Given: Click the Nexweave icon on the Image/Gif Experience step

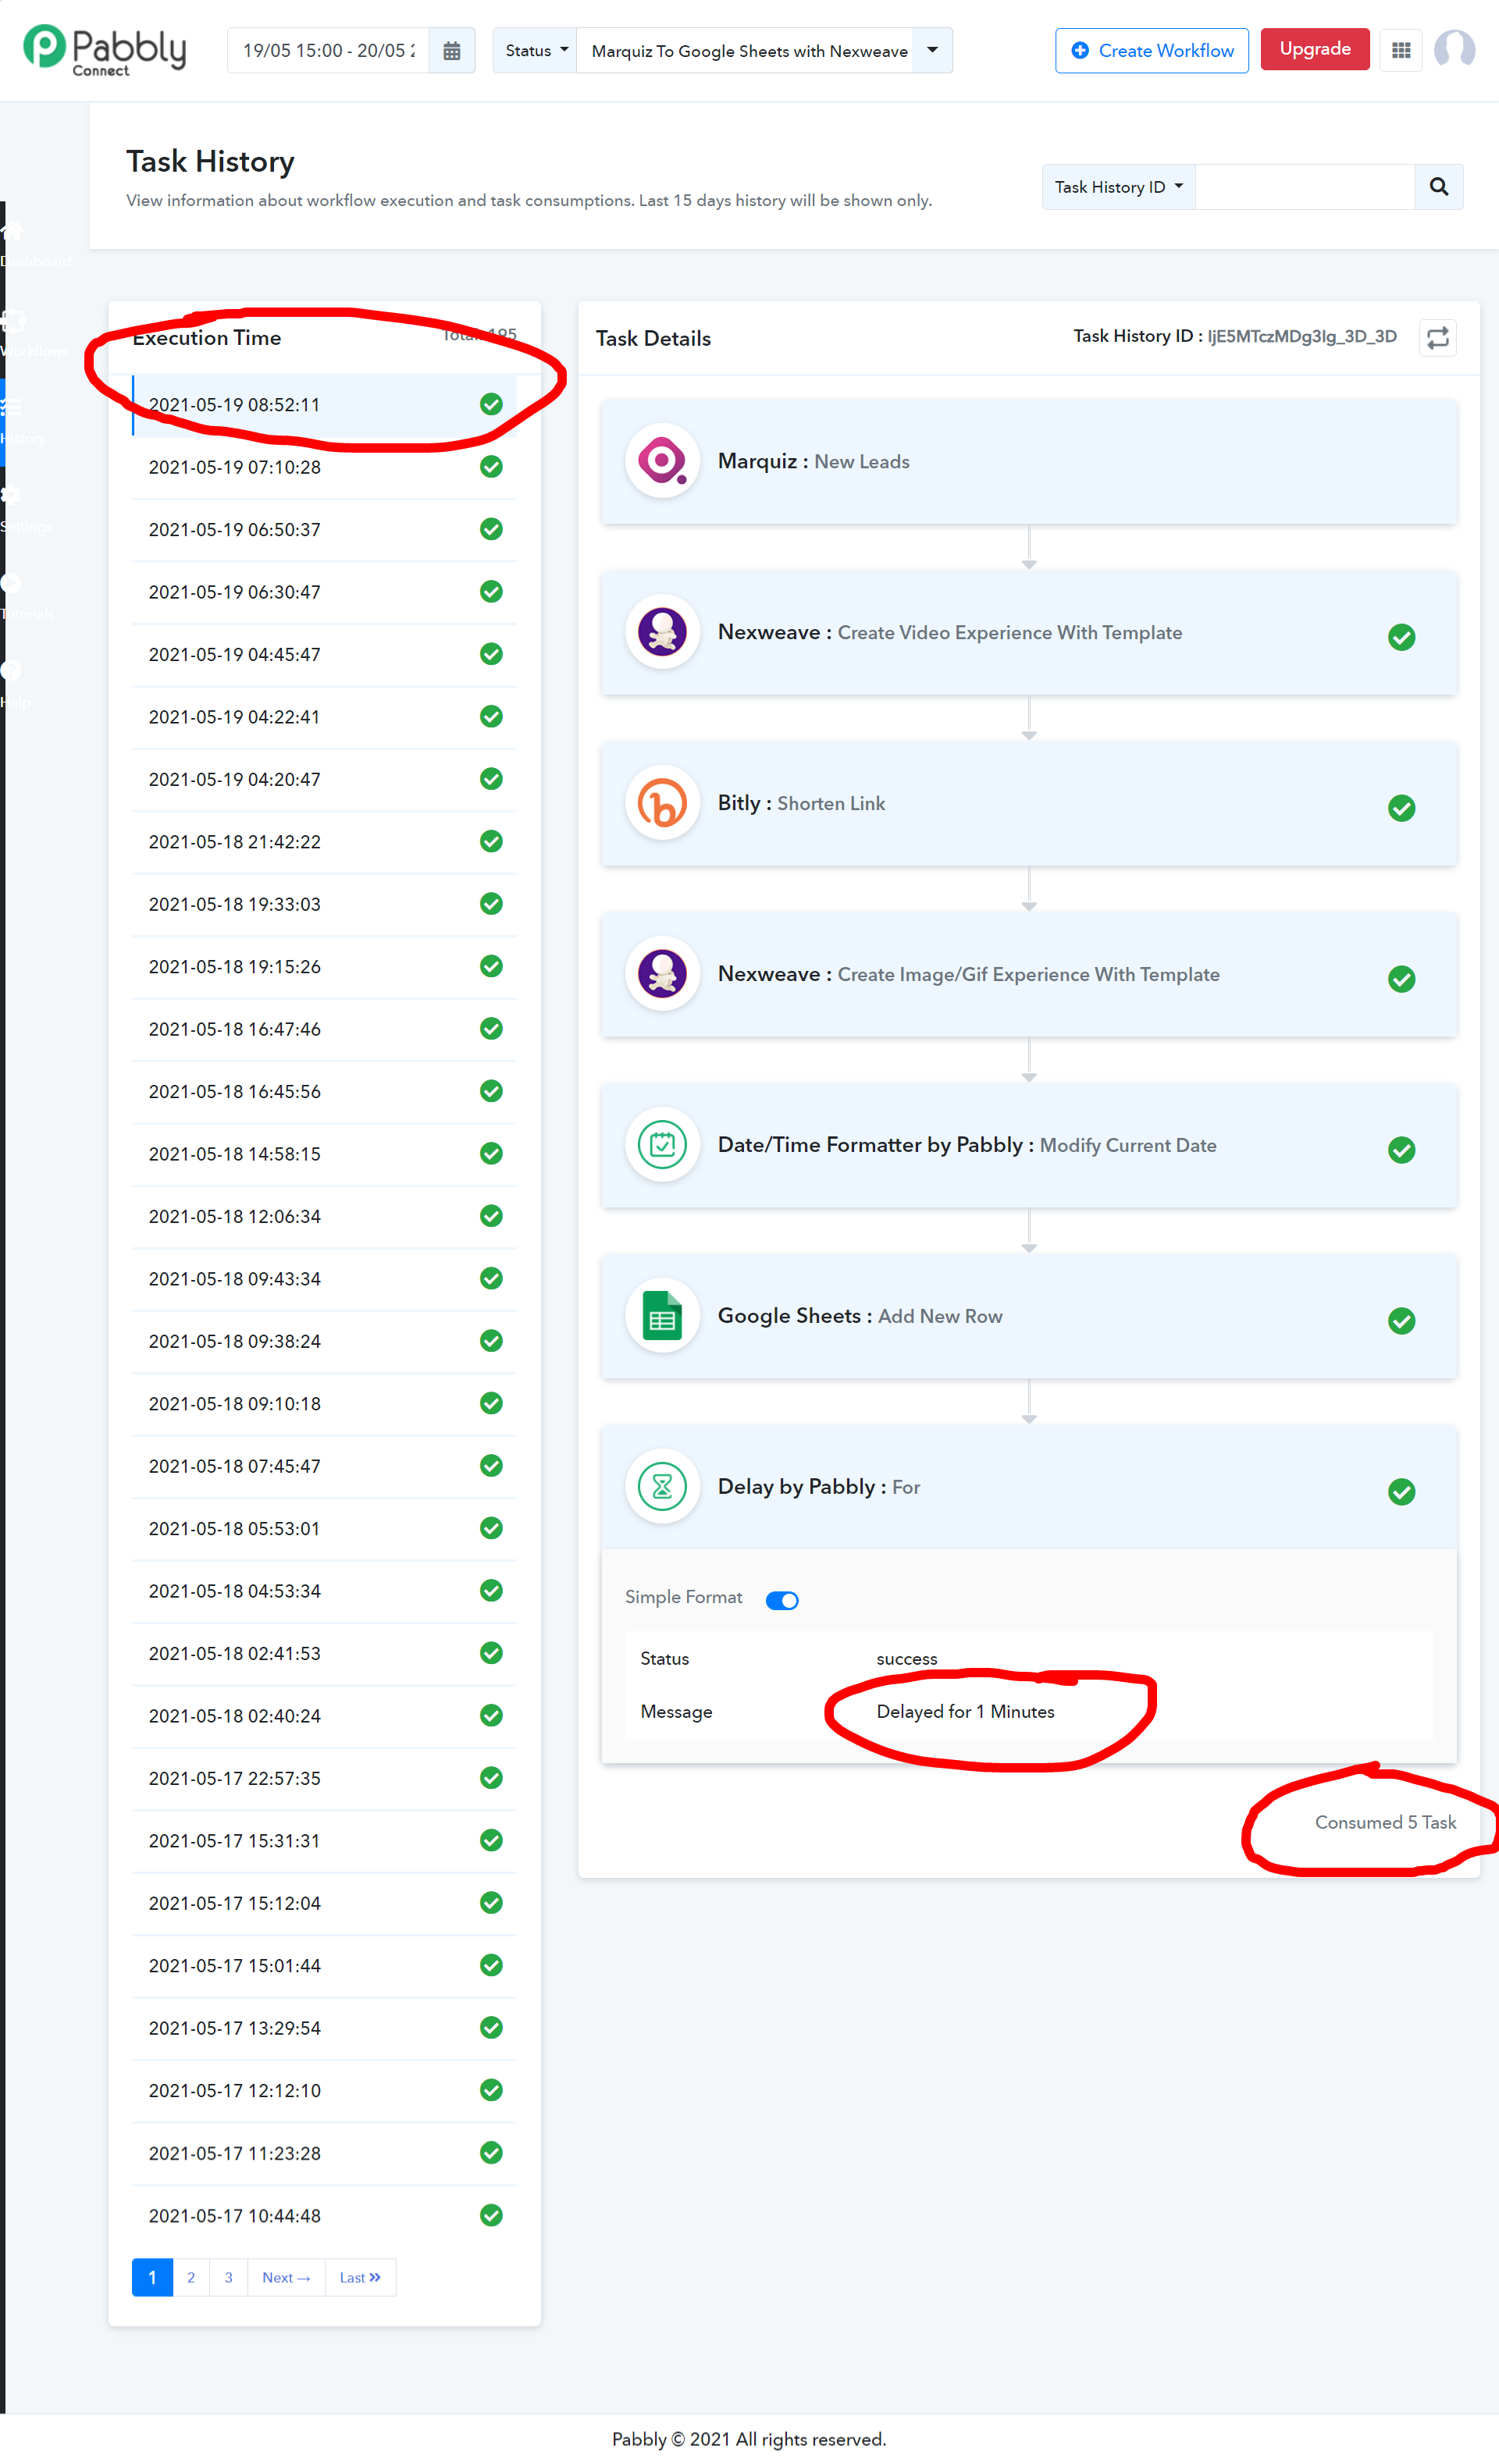Looking at the screenshot, I should tap(662, 974).
